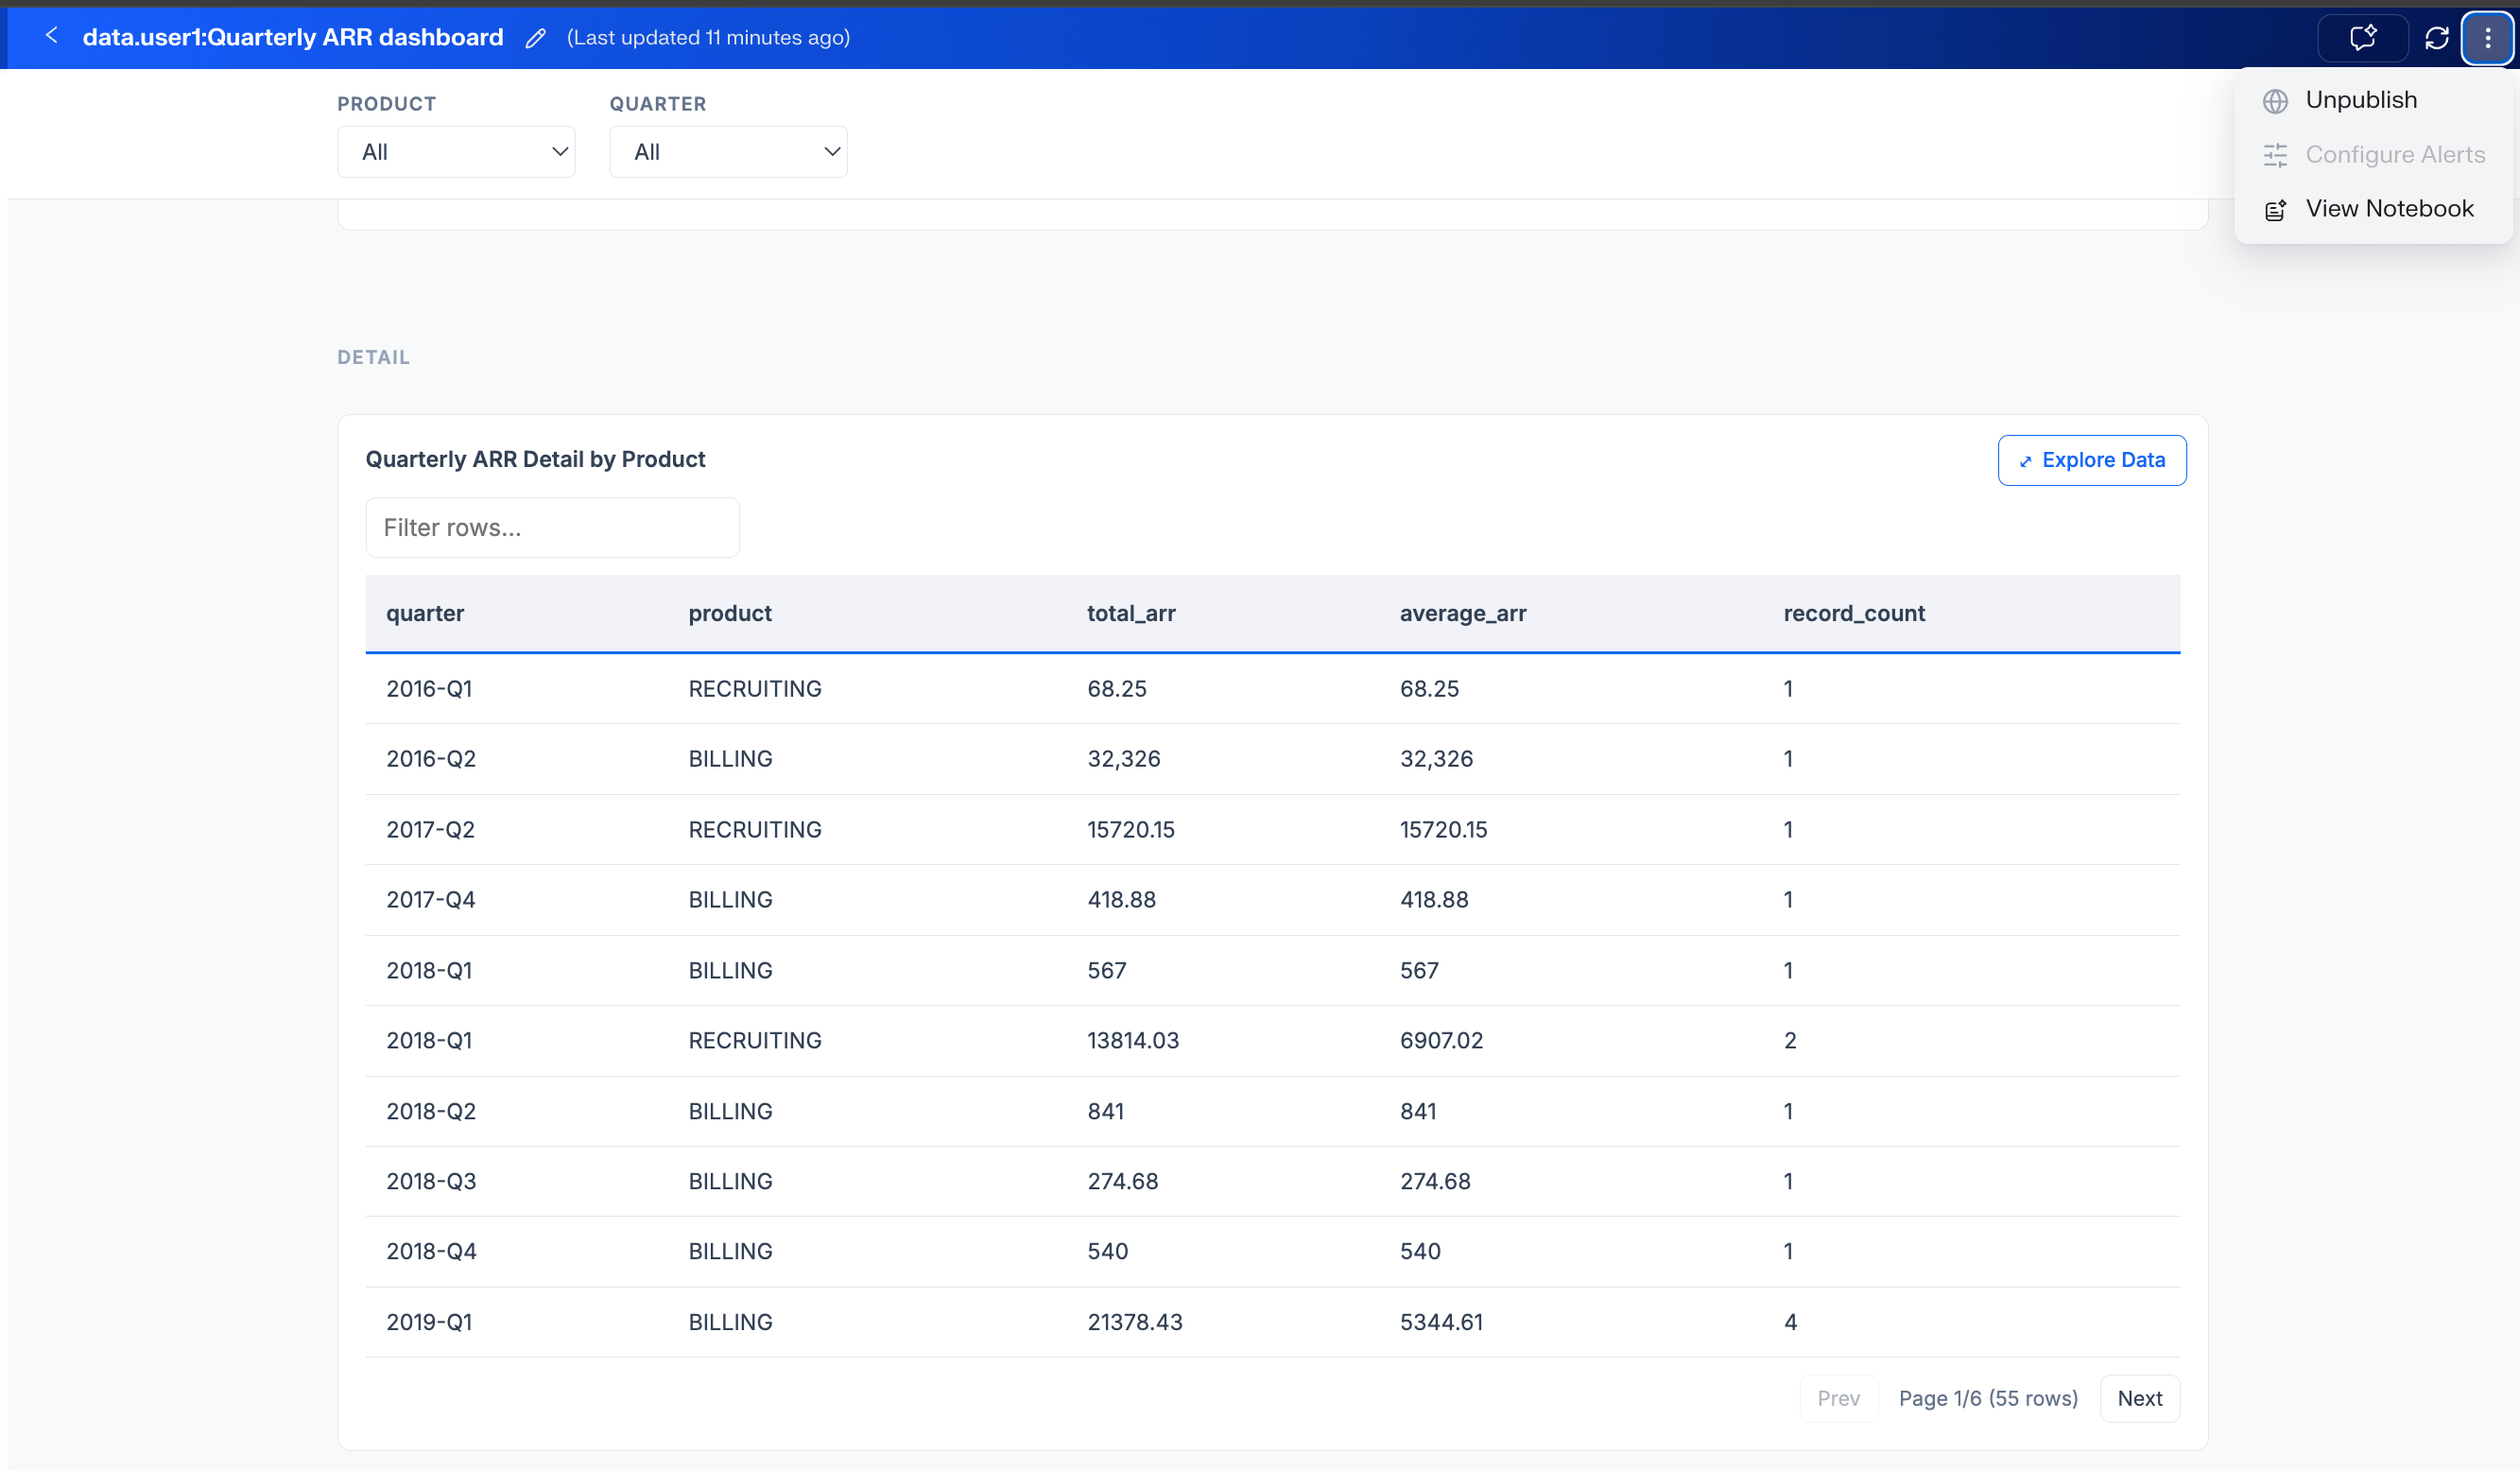Sort by the average_arr column header
Image resolution: width=2520 pixels, height=1471 pixels.
pos(1463,613)
